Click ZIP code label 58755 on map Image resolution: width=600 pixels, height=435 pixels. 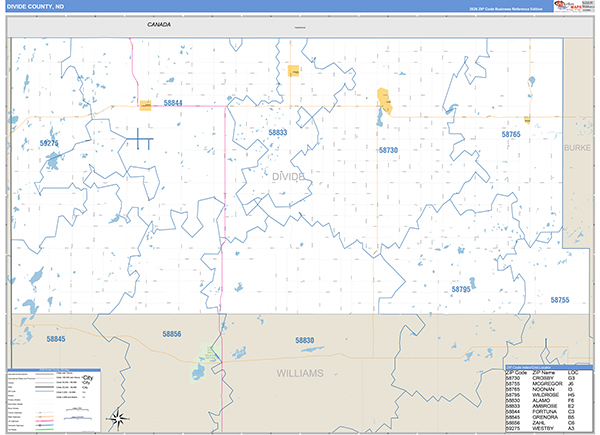click(560, 300)
